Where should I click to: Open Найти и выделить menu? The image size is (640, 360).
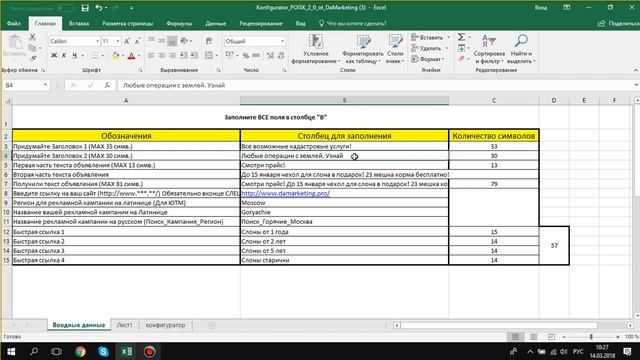[x=521, y=49]
